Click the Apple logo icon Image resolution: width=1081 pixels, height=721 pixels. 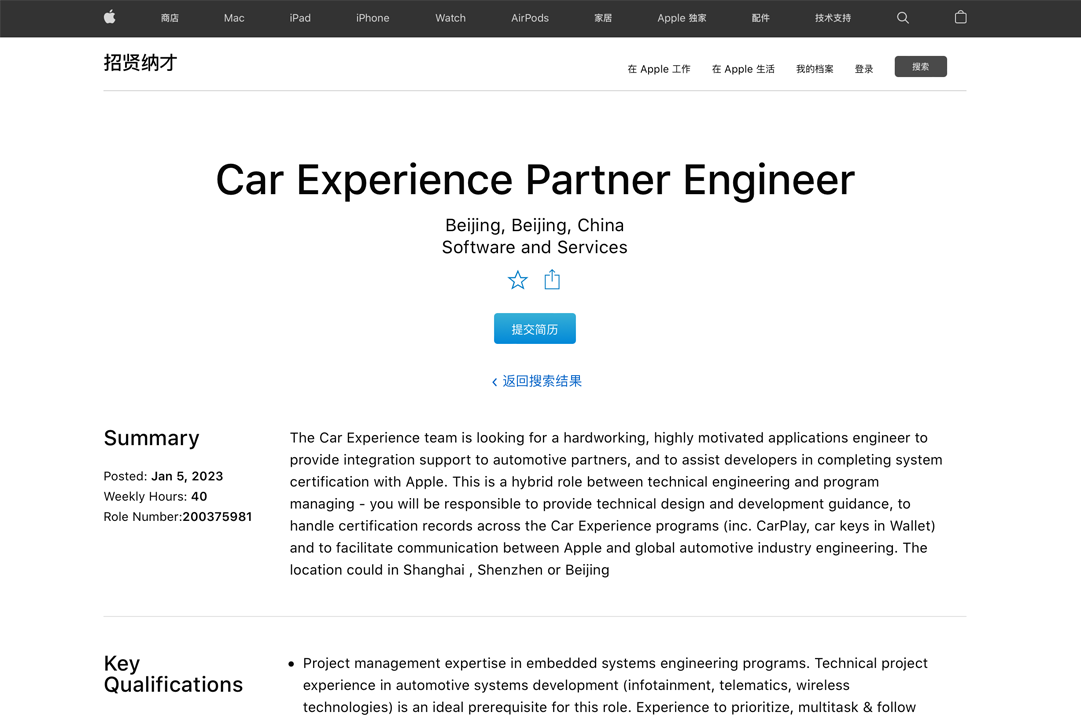(x=110, y=17)
